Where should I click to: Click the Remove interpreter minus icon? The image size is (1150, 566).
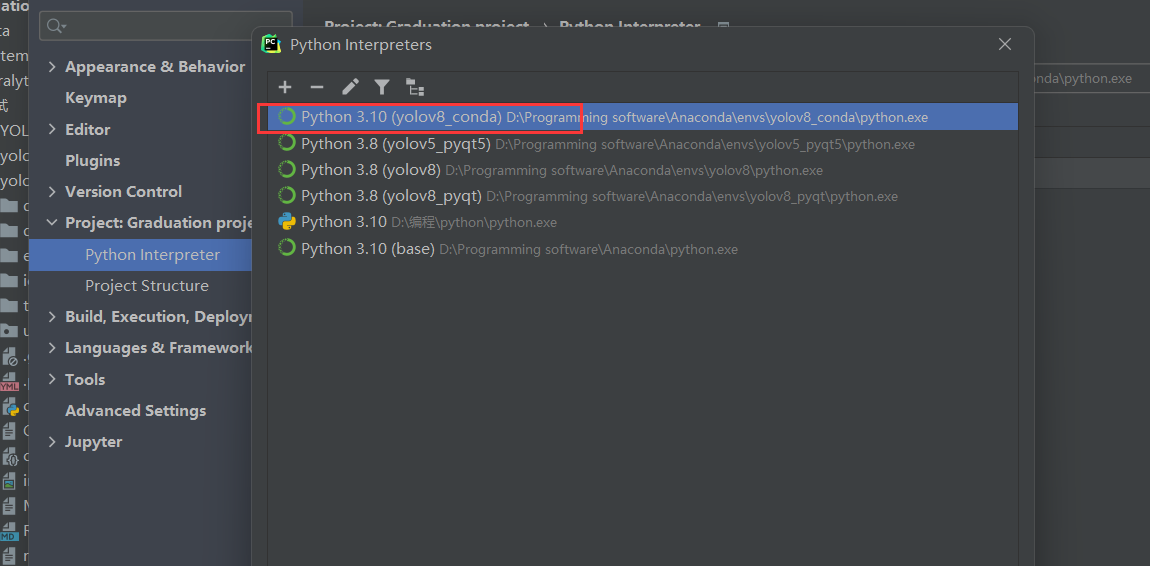click(x=317, y=88)
